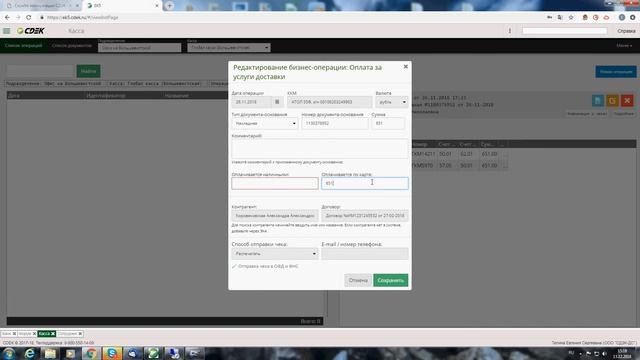
Task: Click the volume icon in system tray
Action: pyautogui.click(x=604, y=353)
